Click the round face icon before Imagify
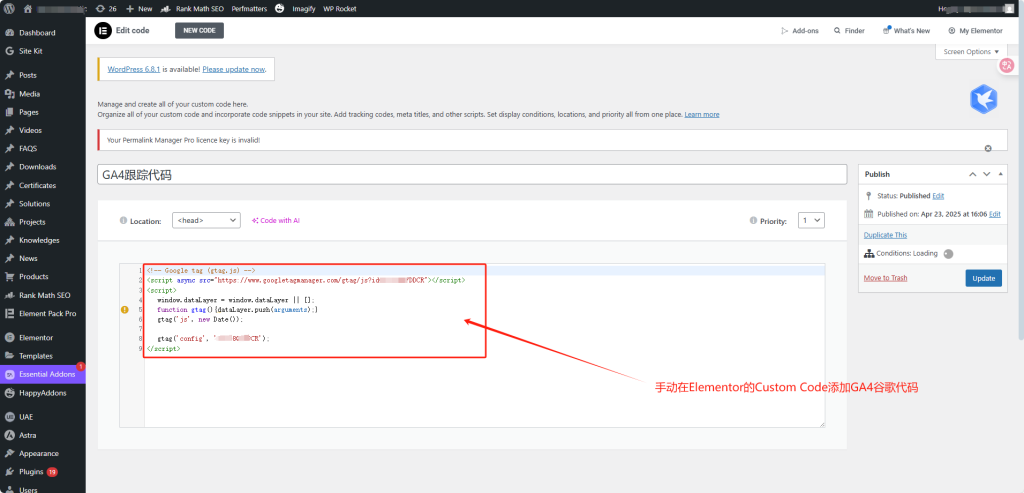The width and height of the screenshot is (1024, 493). pyautogui.click(x=280, y=9)
